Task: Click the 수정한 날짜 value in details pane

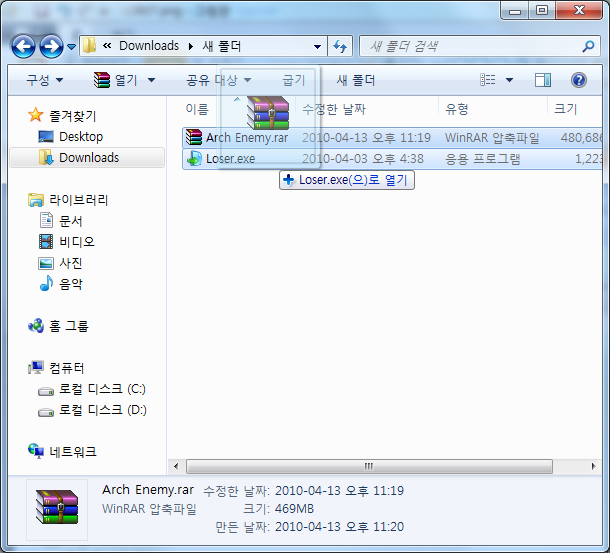Action: pos(340,491)
